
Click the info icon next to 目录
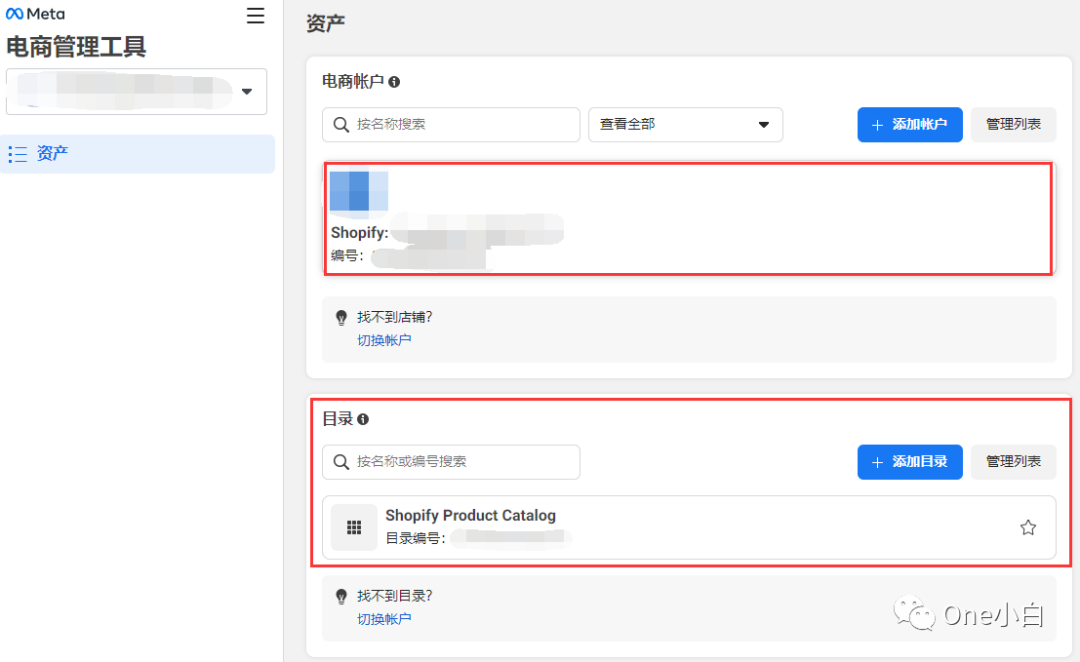tap(362, 419)
